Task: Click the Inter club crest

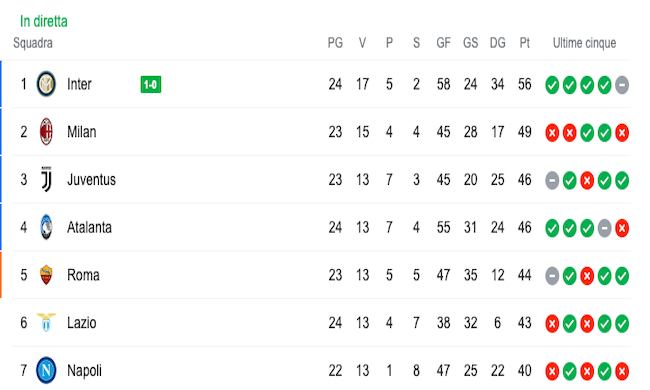Action: click(x=46, y=84)
